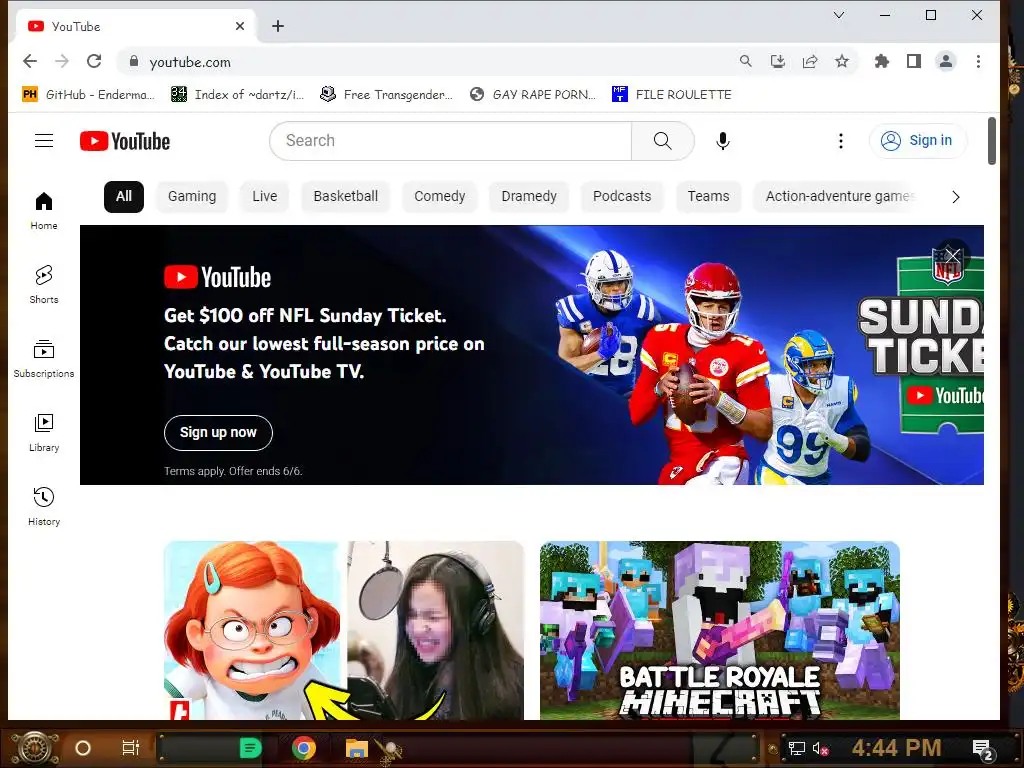Click Sign up now on banner
This screenshot has height=768, width=1024.
218,432
